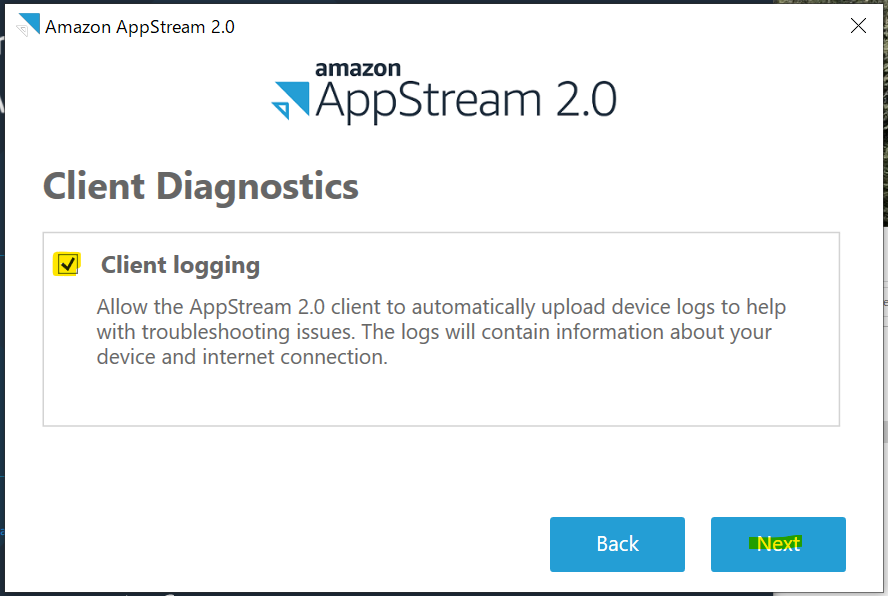Click the amazon text above the logo
The image size is (888, 596).
[358, 70]
